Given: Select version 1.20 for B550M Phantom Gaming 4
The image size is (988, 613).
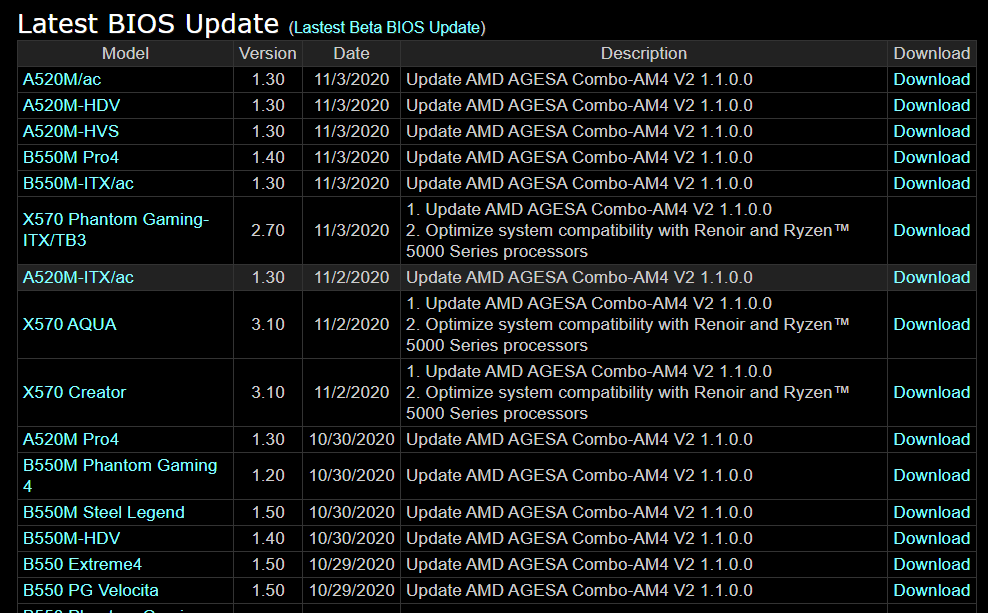Looking at the screenshot, I should pyautogui.click(x=268, y=476).
